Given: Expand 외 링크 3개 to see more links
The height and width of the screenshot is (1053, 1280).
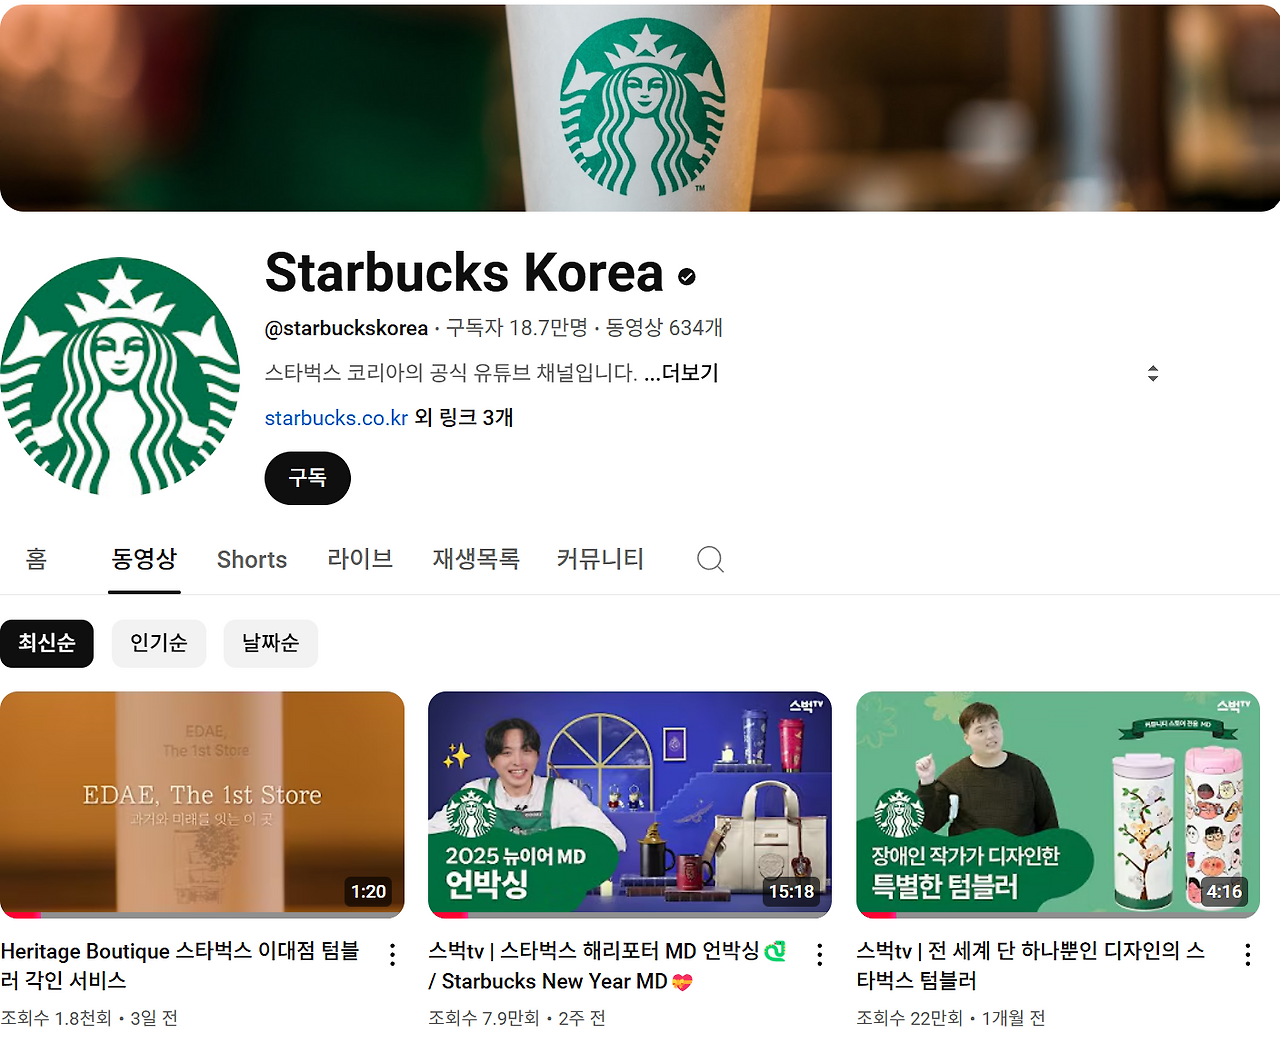Looking at the screenshot, I should pos(465,418).
